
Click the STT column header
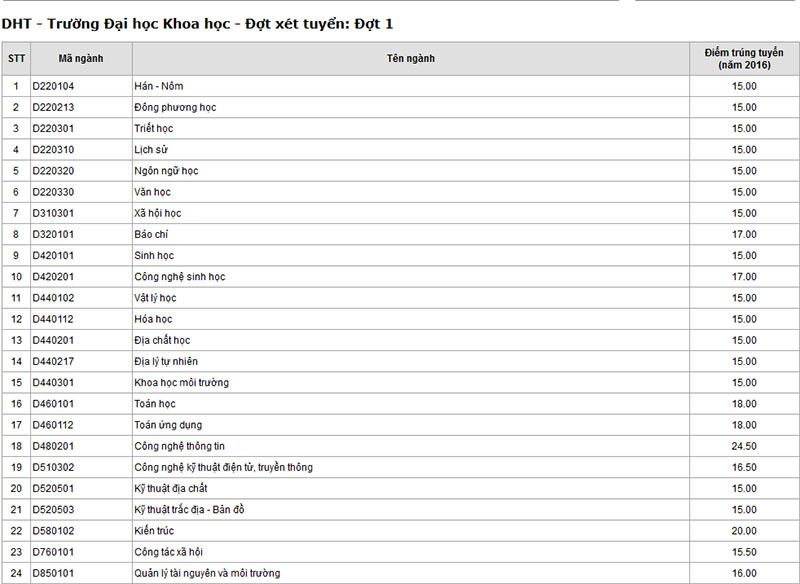tap(16, 58)
